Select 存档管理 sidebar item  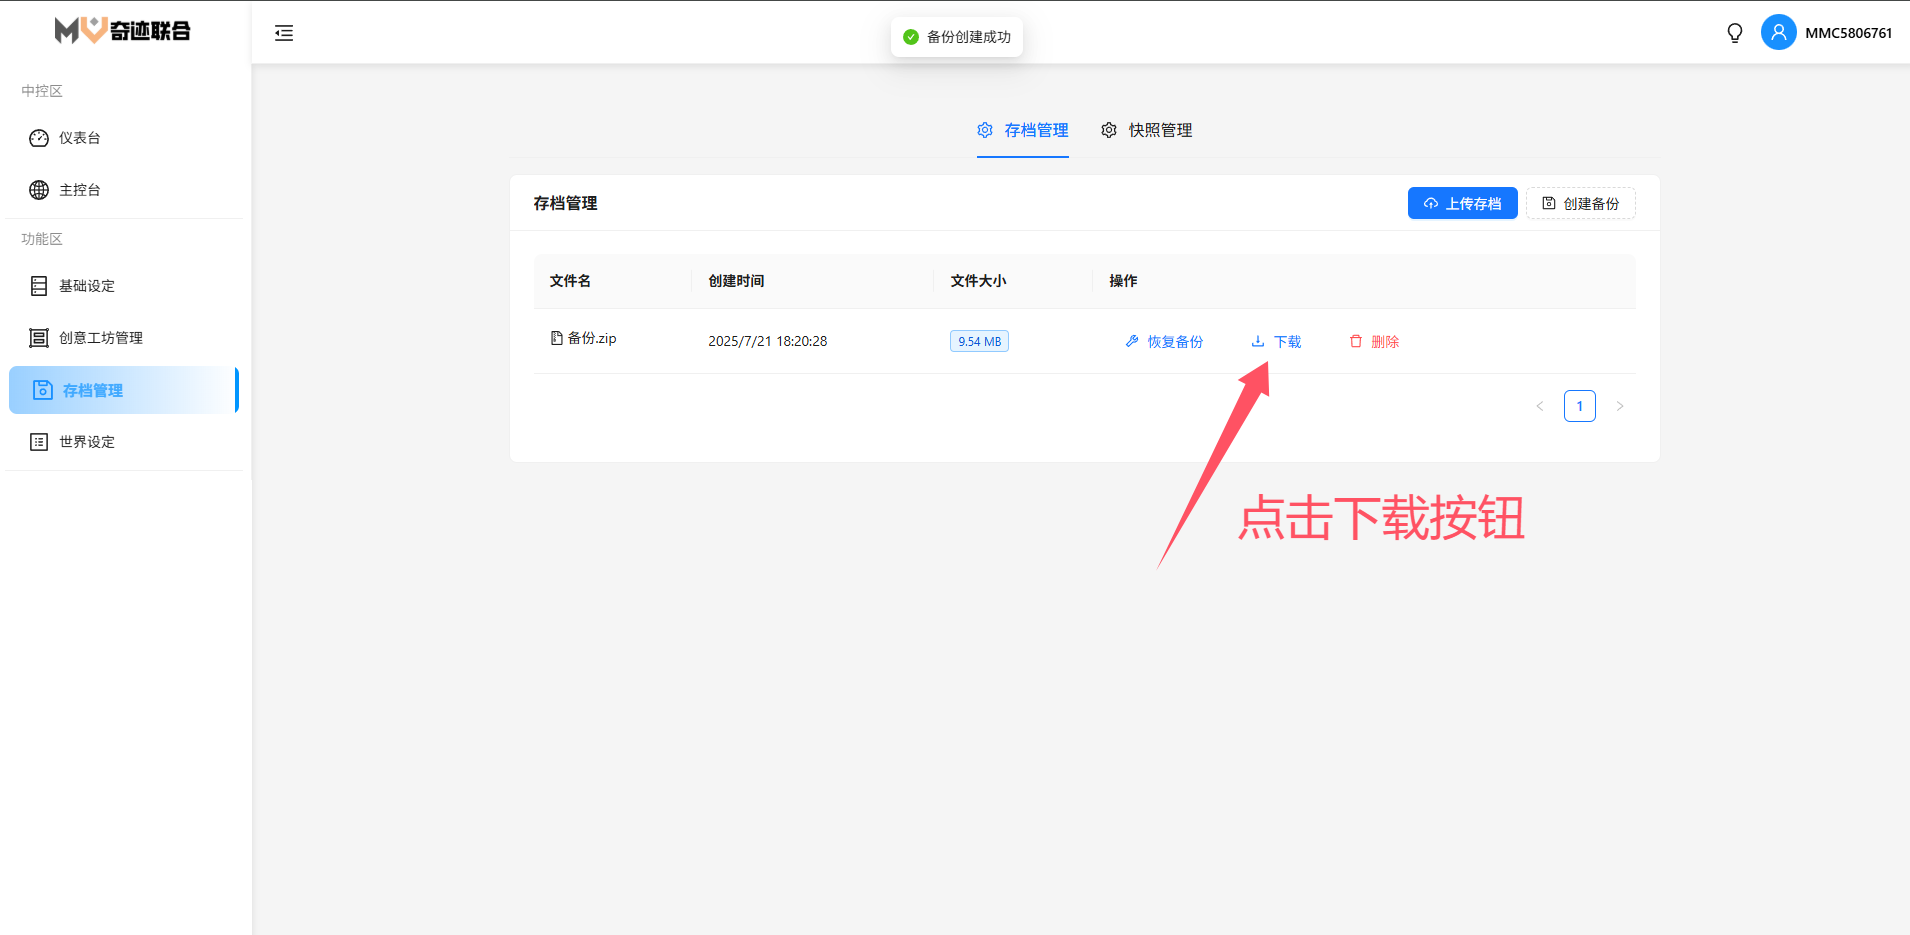[x=92, y=390]
